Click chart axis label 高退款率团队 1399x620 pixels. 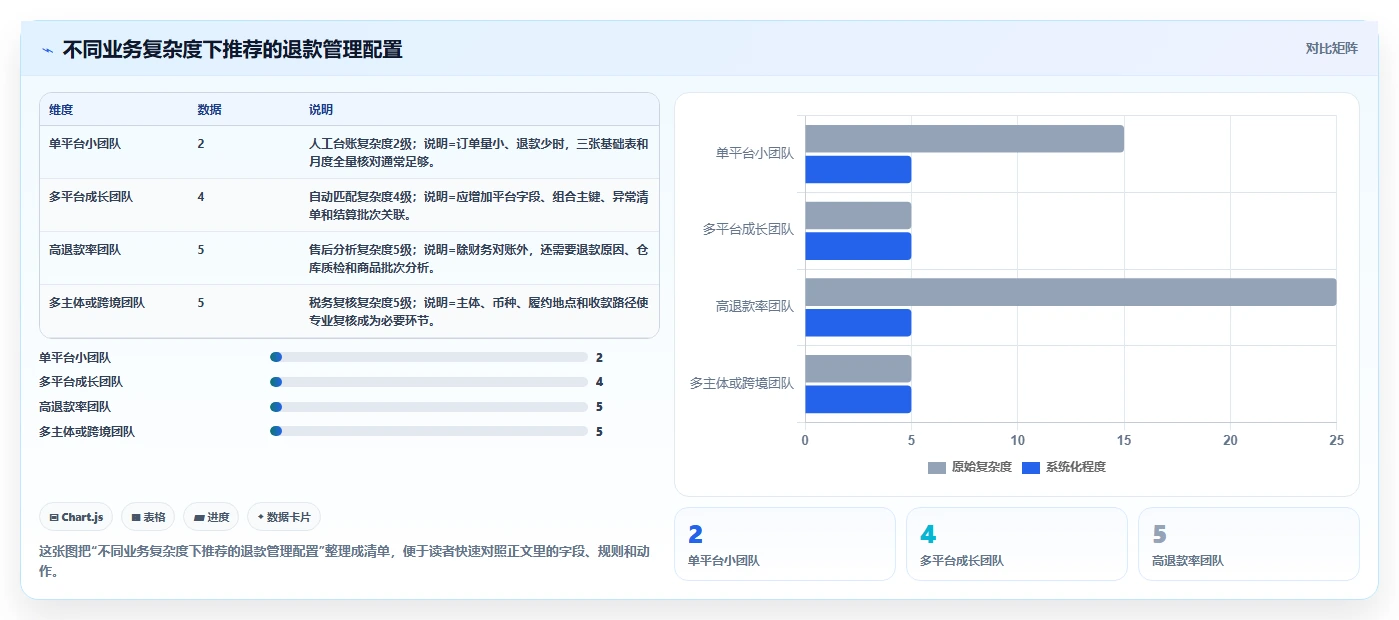point(755,307)
